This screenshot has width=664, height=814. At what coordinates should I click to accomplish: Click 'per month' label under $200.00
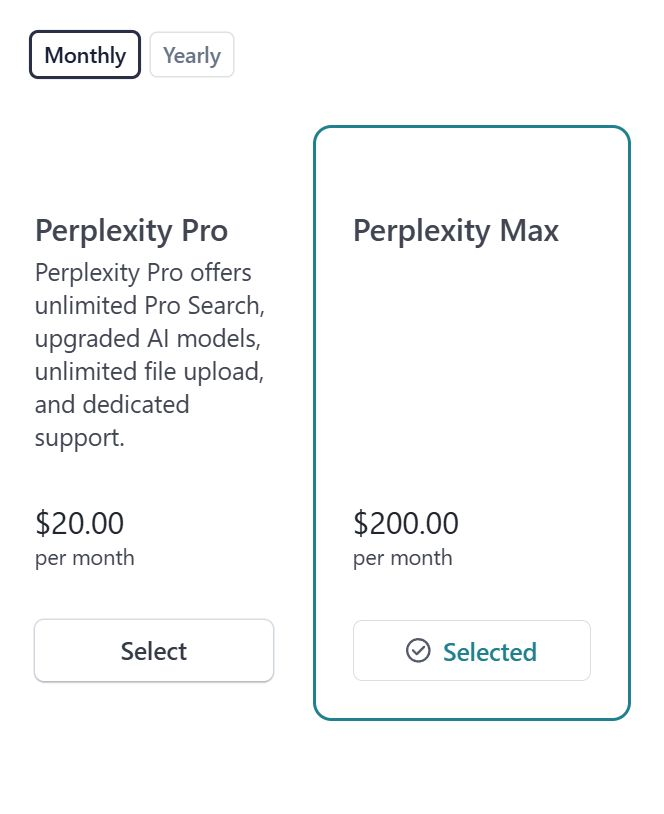click(x=403, y=559)
